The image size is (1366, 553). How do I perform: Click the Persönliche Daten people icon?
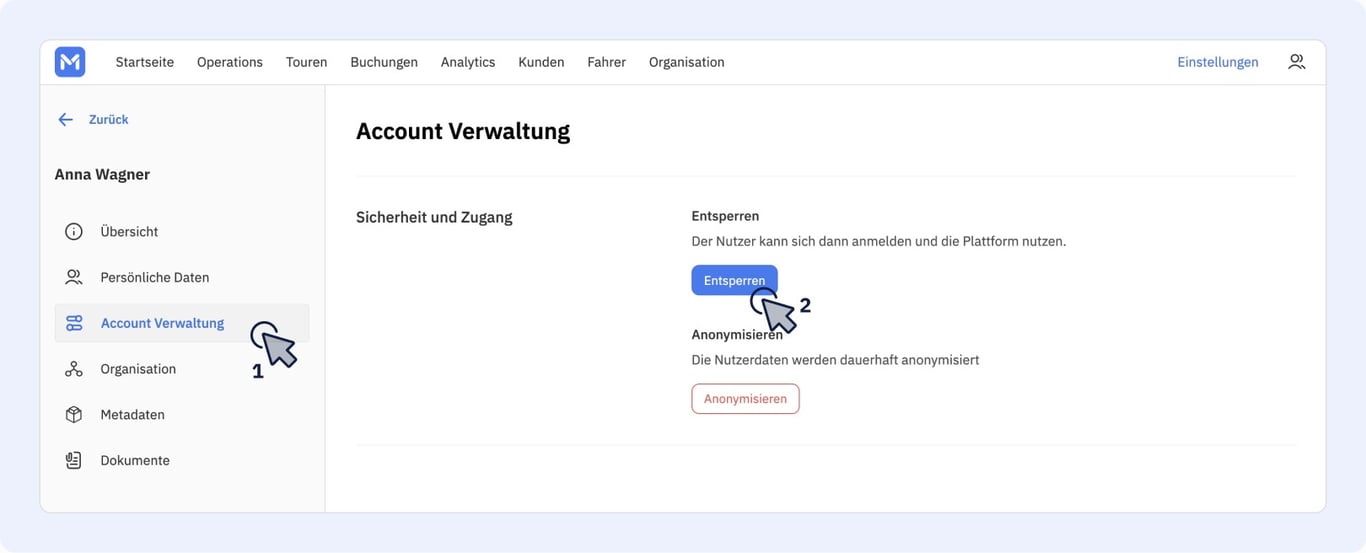74,277
